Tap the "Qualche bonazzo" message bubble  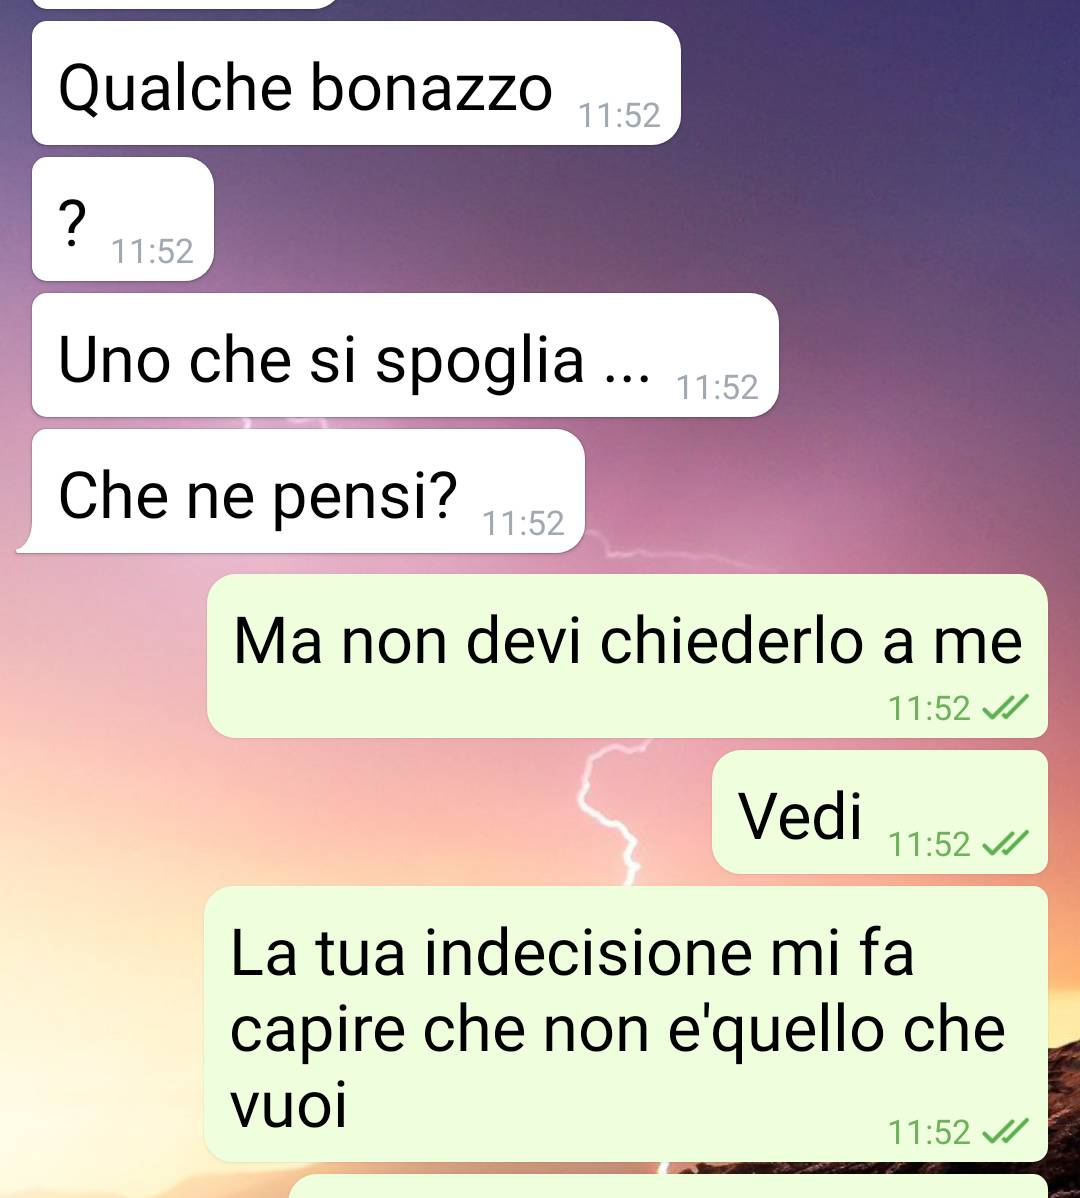tap(356, 83)
